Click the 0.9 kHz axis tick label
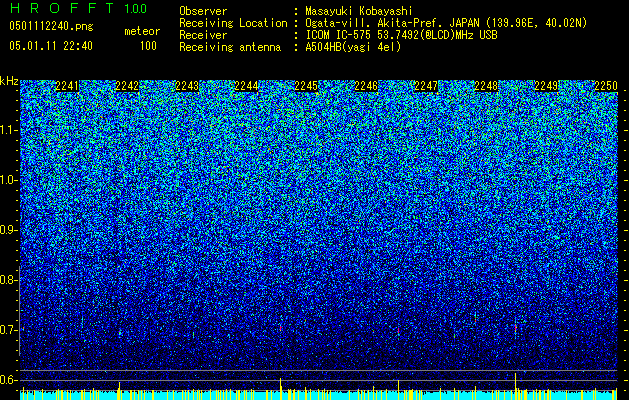Screen dimensions: 629x400 pos(9,230)
